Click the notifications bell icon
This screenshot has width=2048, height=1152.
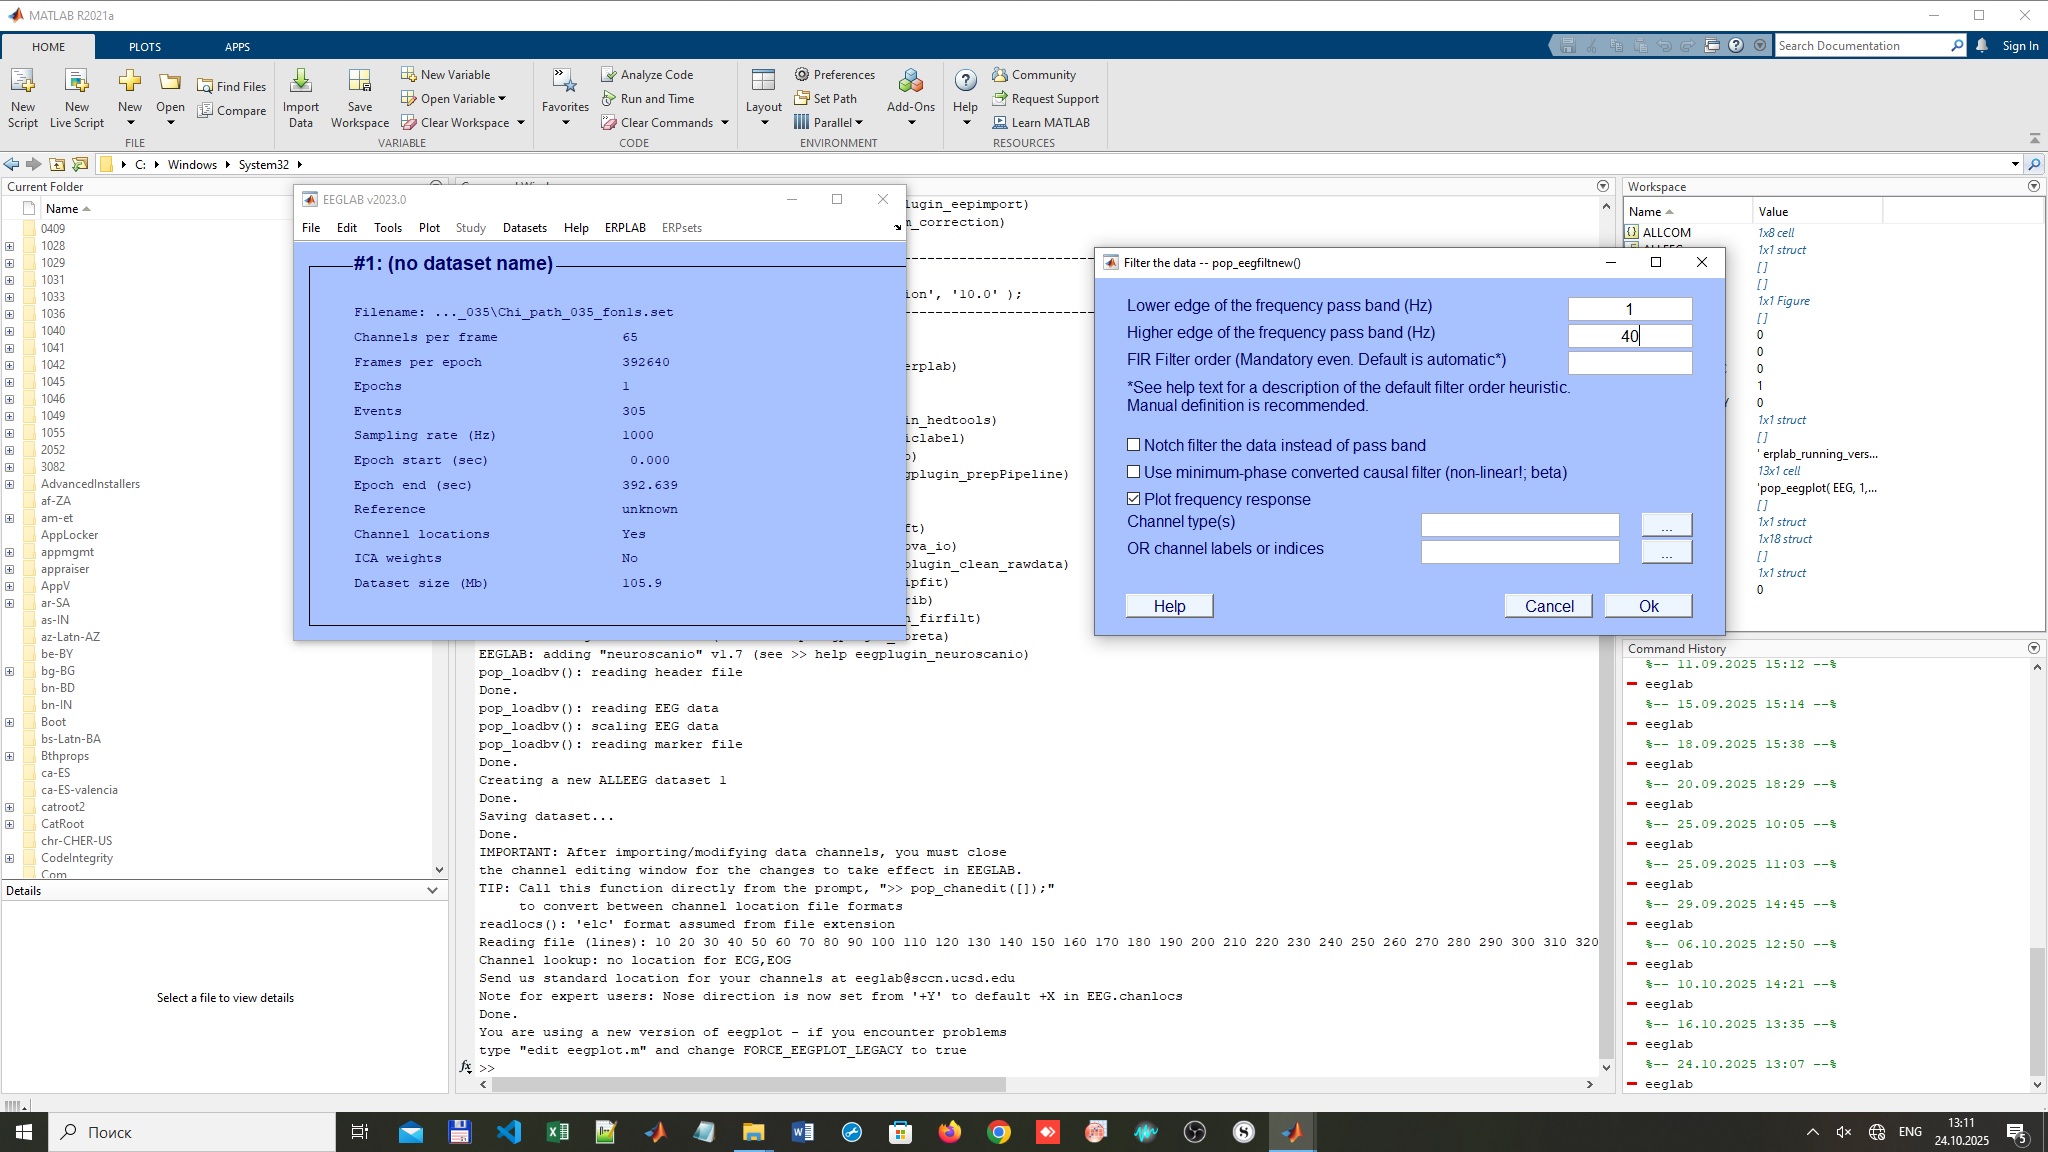pyautogui.click(x=1982, y=46)
